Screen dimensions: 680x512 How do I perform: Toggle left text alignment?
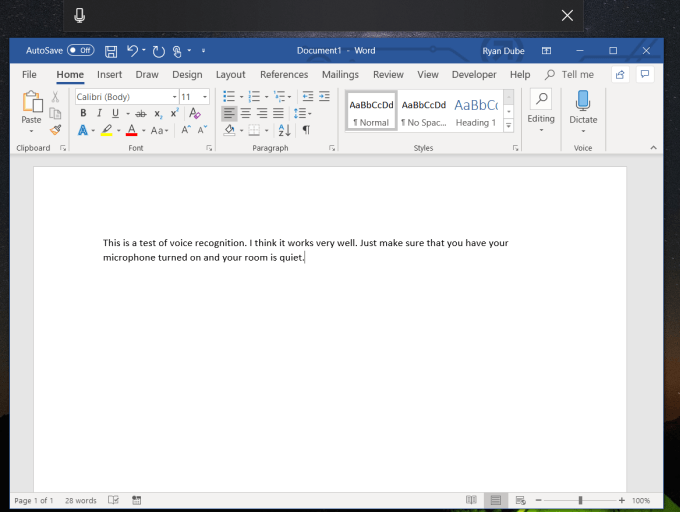point(229,114)
